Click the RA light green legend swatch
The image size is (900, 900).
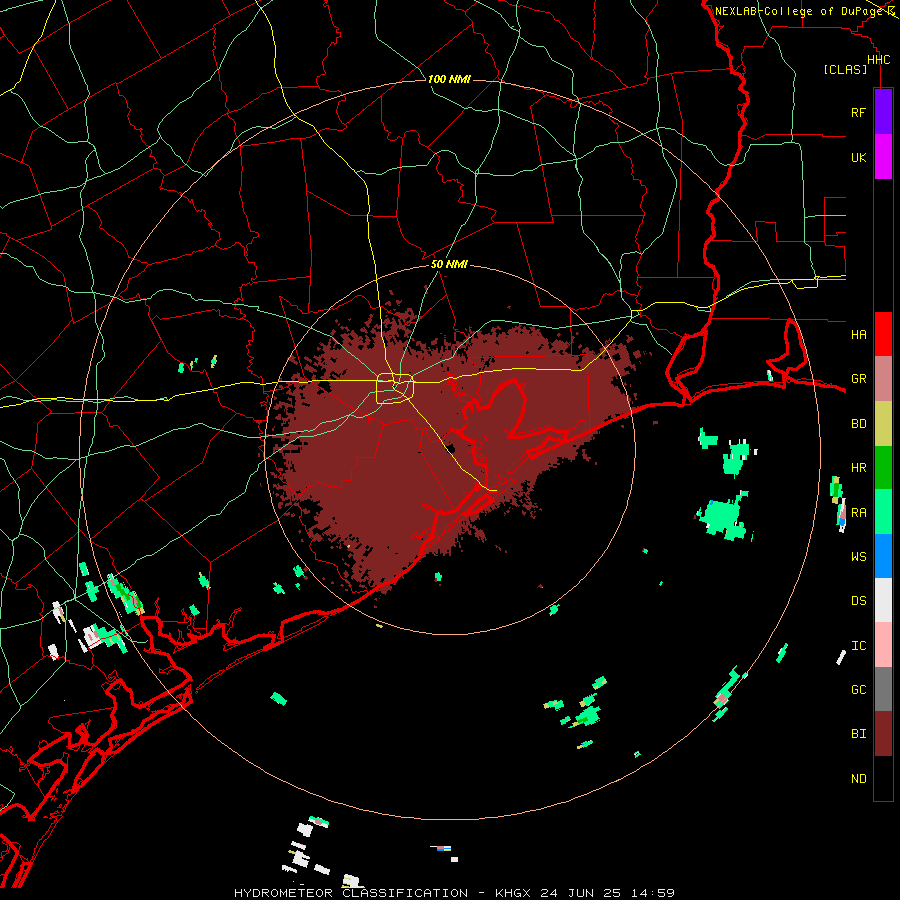pyautogui.click(x=883, y=512)
